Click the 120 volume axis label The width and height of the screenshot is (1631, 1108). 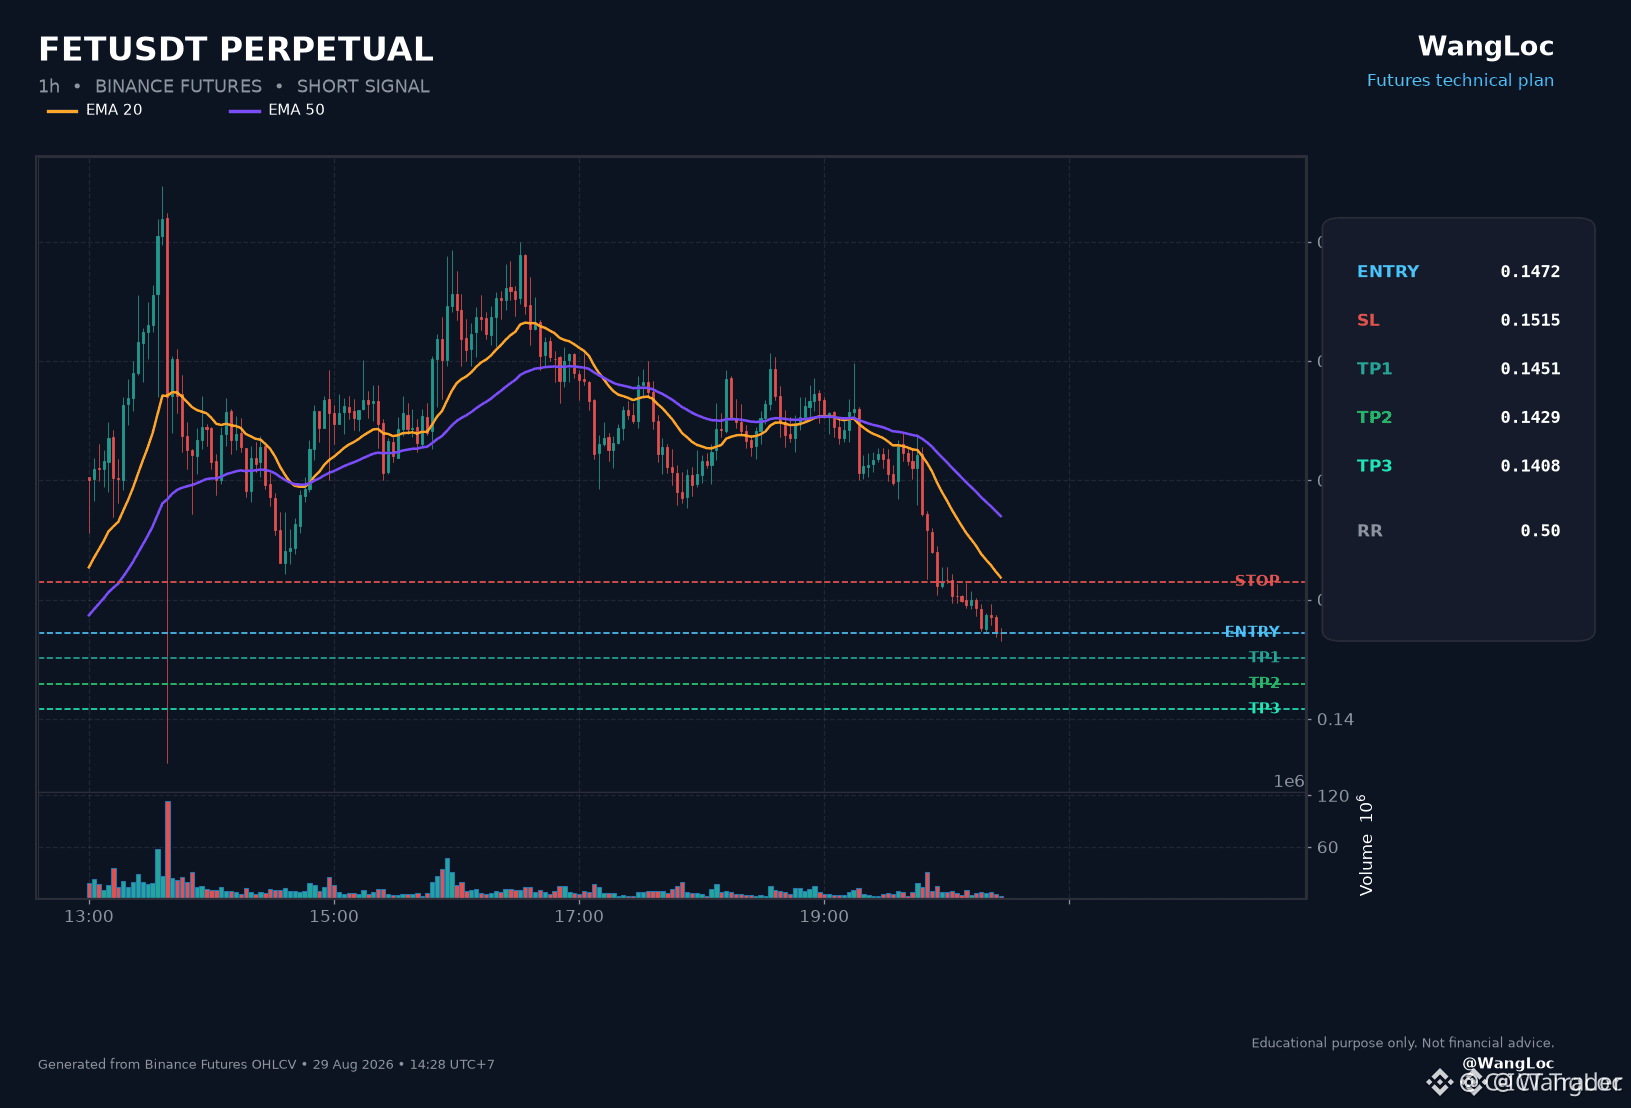1333,796
